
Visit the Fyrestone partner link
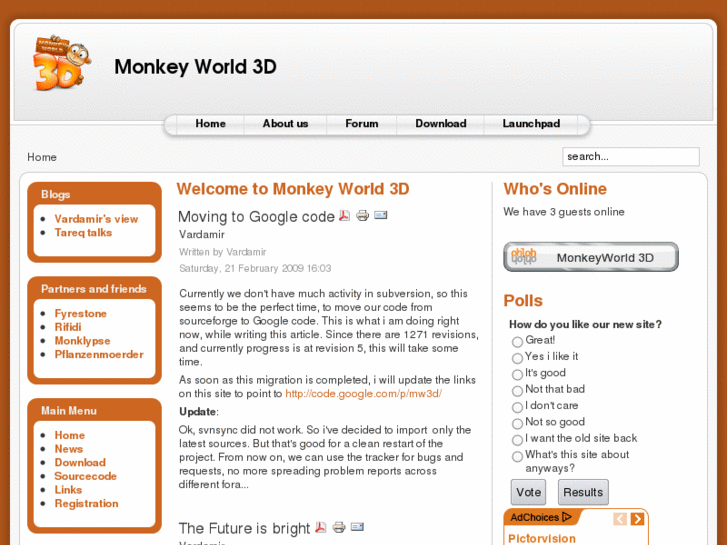click(81, 314)
